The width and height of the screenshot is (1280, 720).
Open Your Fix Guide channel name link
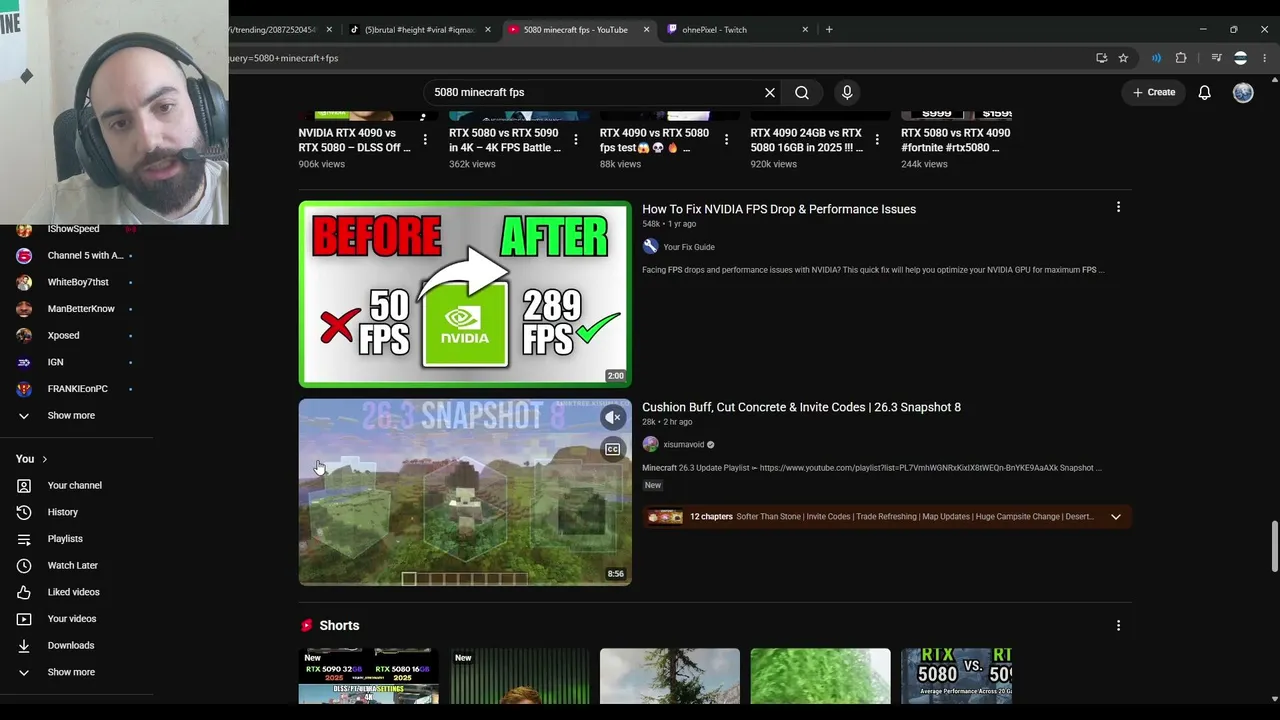(689, 247)
